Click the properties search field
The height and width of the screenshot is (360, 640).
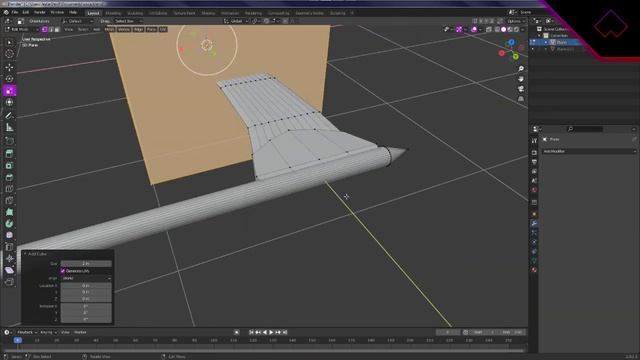pos(585,129)
